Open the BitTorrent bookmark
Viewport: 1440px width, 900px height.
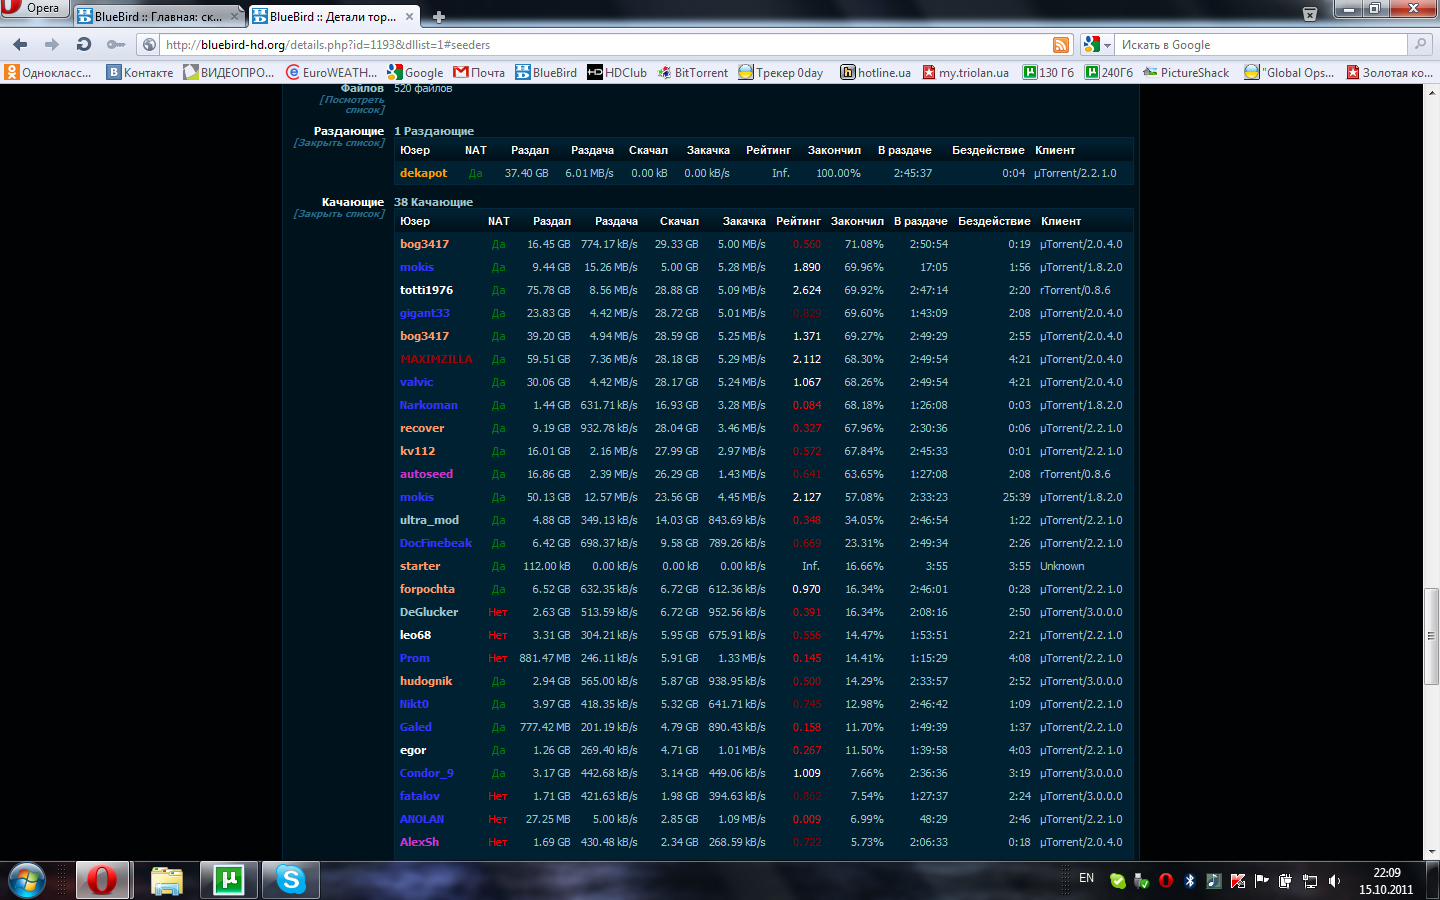[693, 72]
